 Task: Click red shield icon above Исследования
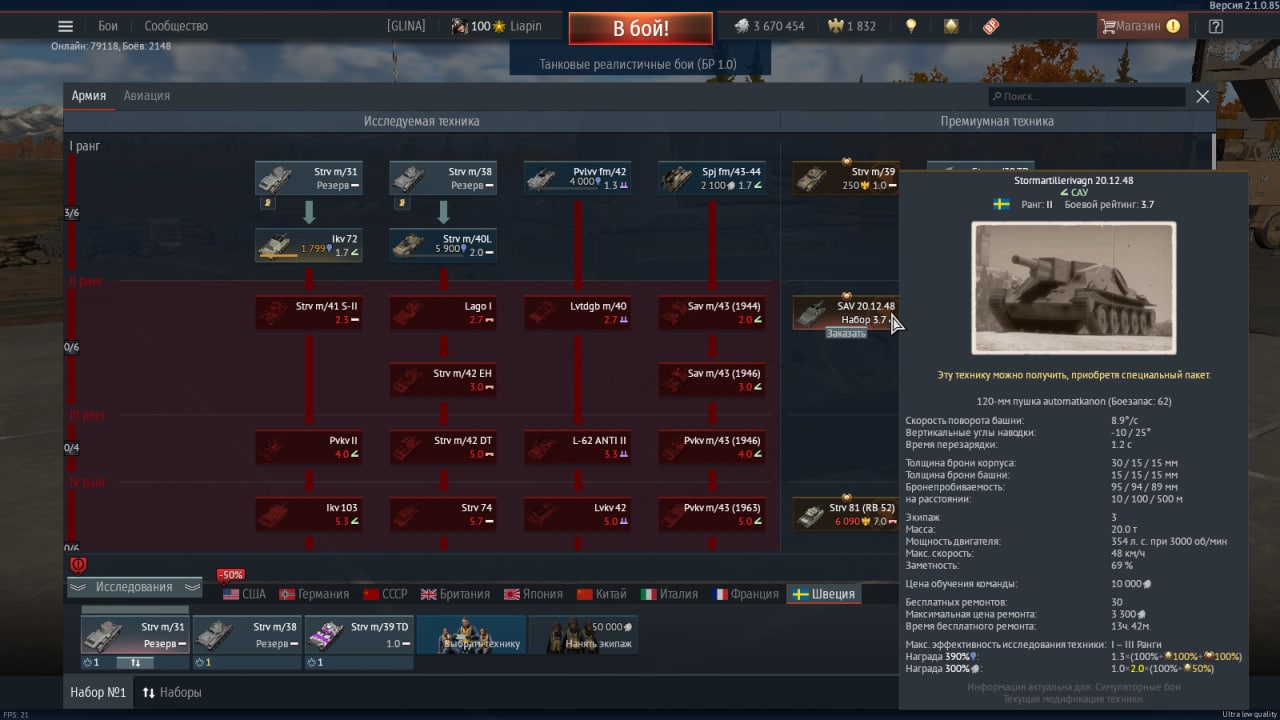(78, 565)
